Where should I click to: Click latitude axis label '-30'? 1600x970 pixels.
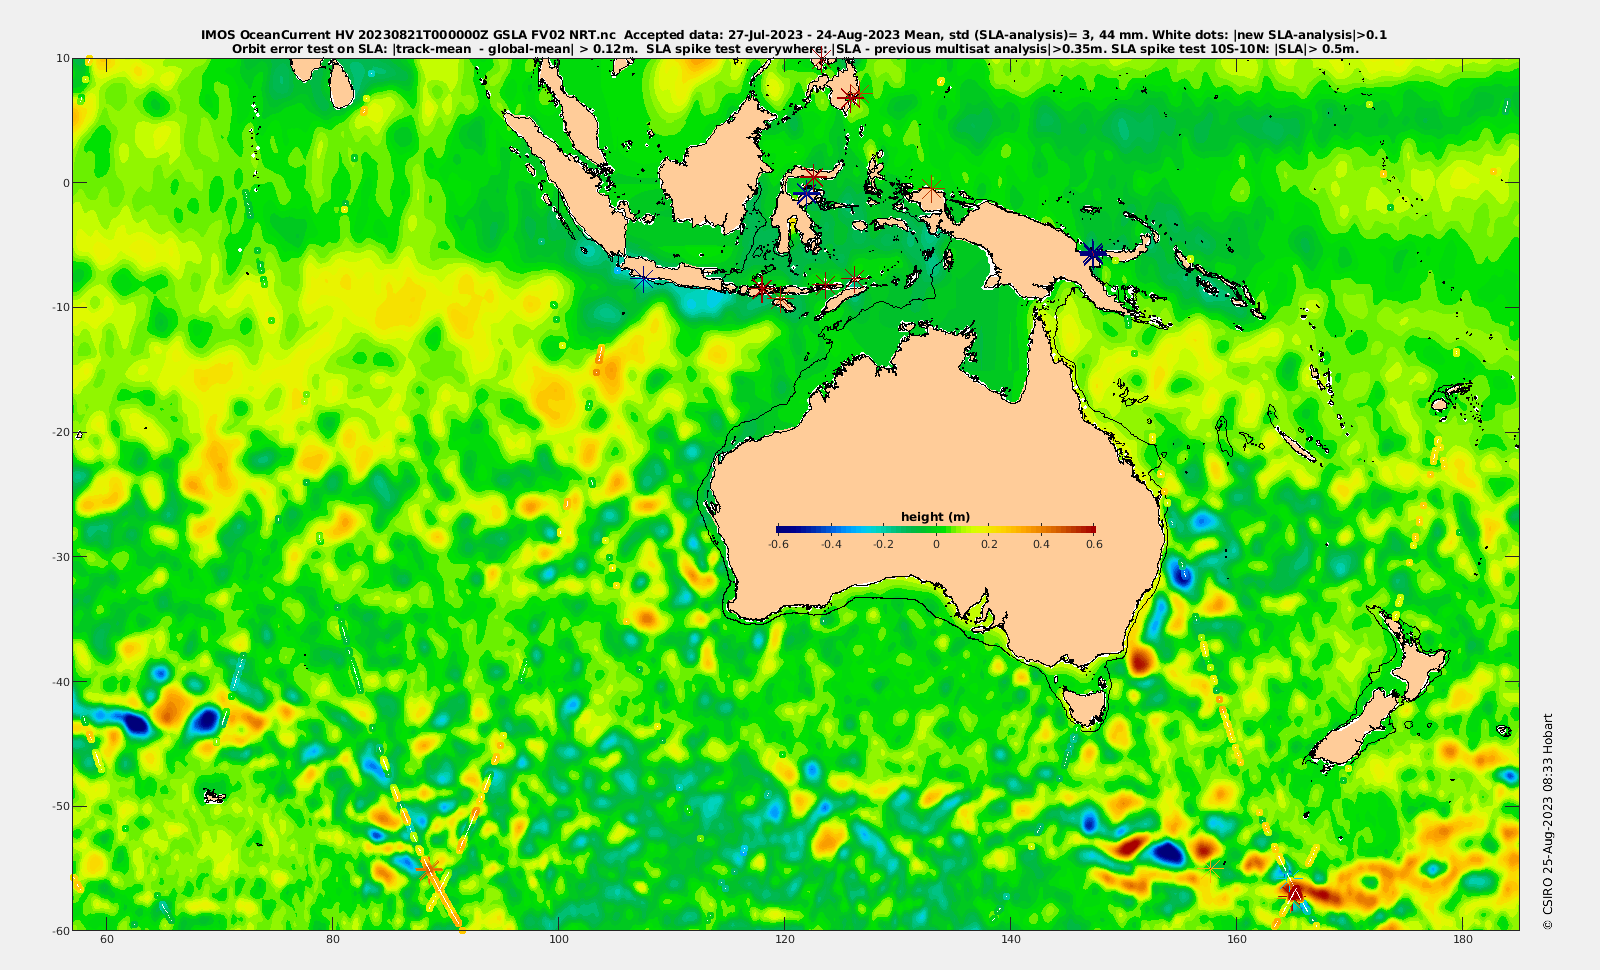click(x=61, y=557)
